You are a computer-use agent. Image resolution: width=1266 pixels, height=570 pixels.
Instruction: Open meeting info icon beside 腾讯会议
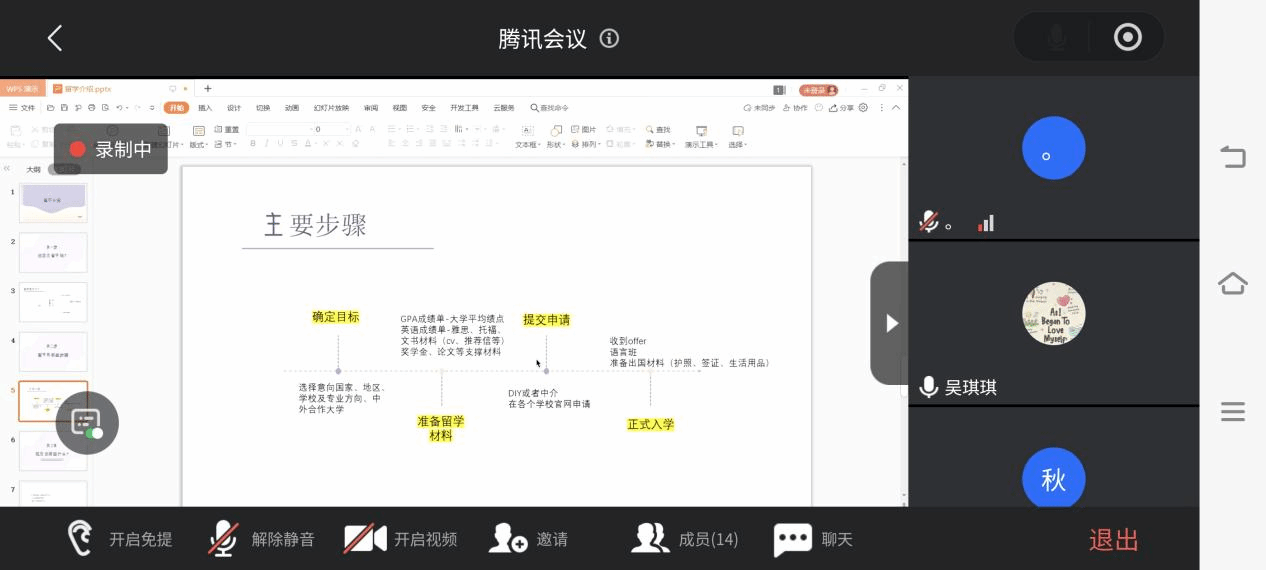pyautogui.click(x=609, y=39)
